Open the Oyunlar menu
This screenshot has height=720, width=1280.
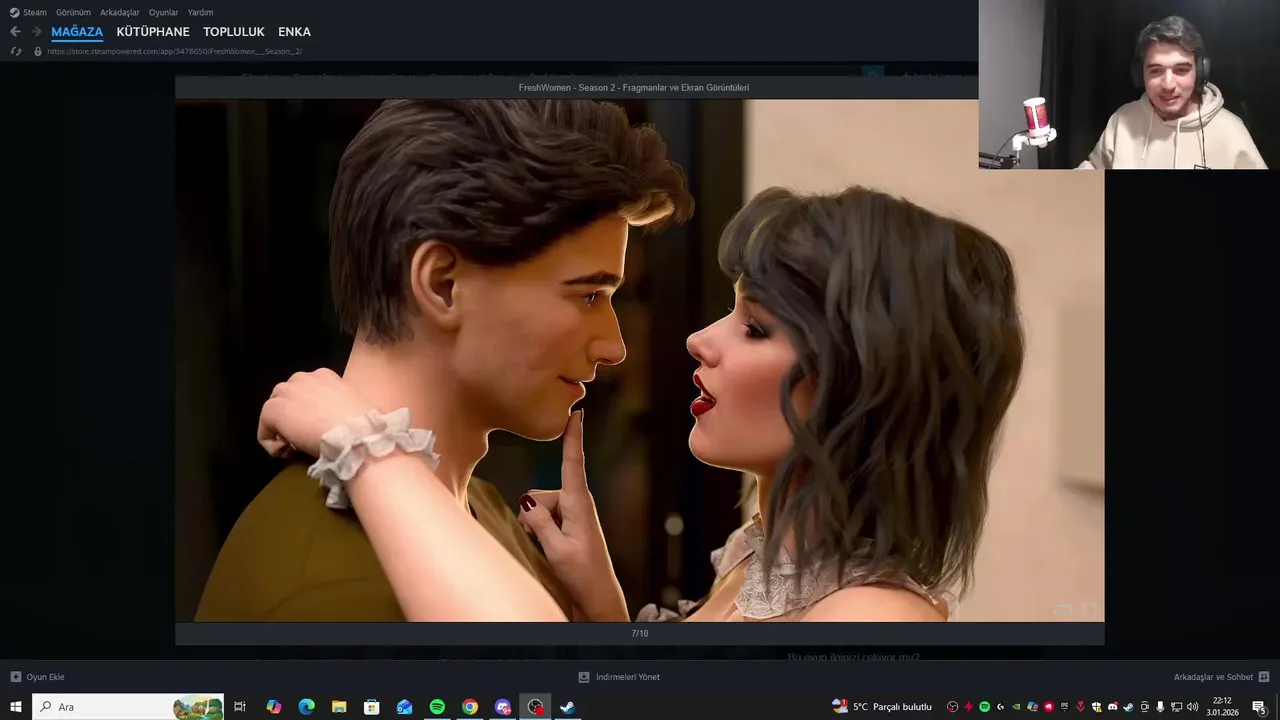163,12
